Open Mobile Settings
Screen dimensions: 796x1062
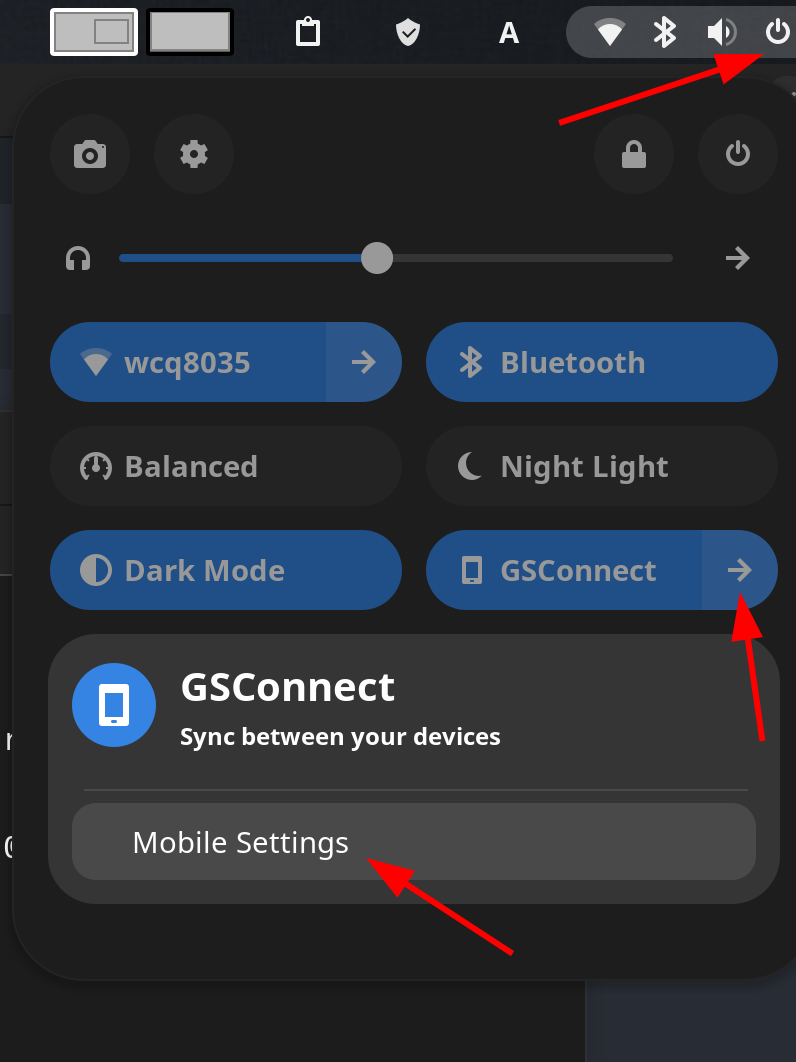coord(414,842)
